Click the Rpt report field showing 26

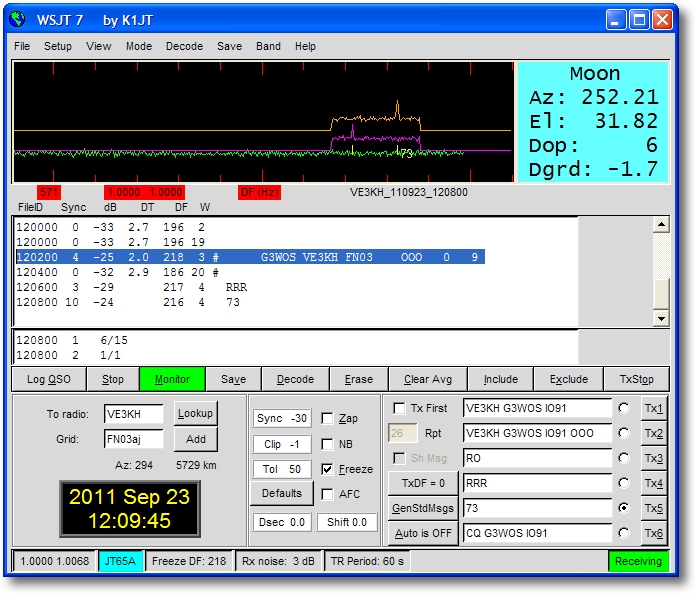coord(403,433)
